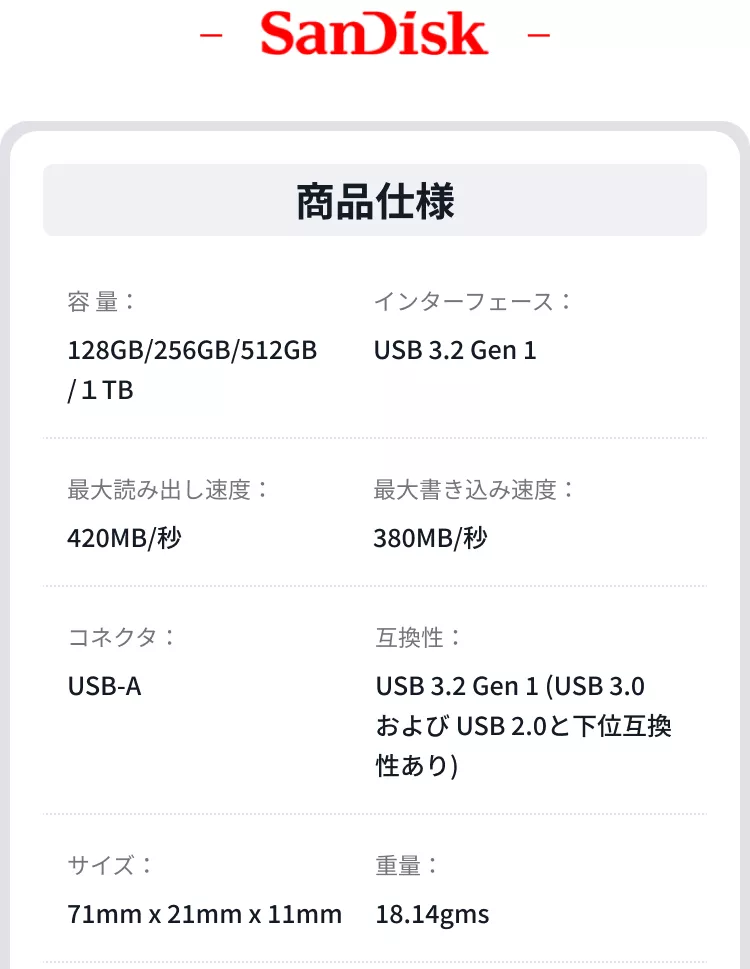Select the 71mm x 21mm x 11mm dimensions
This screenshot has width=750, height=969.
tap(204, 914)
